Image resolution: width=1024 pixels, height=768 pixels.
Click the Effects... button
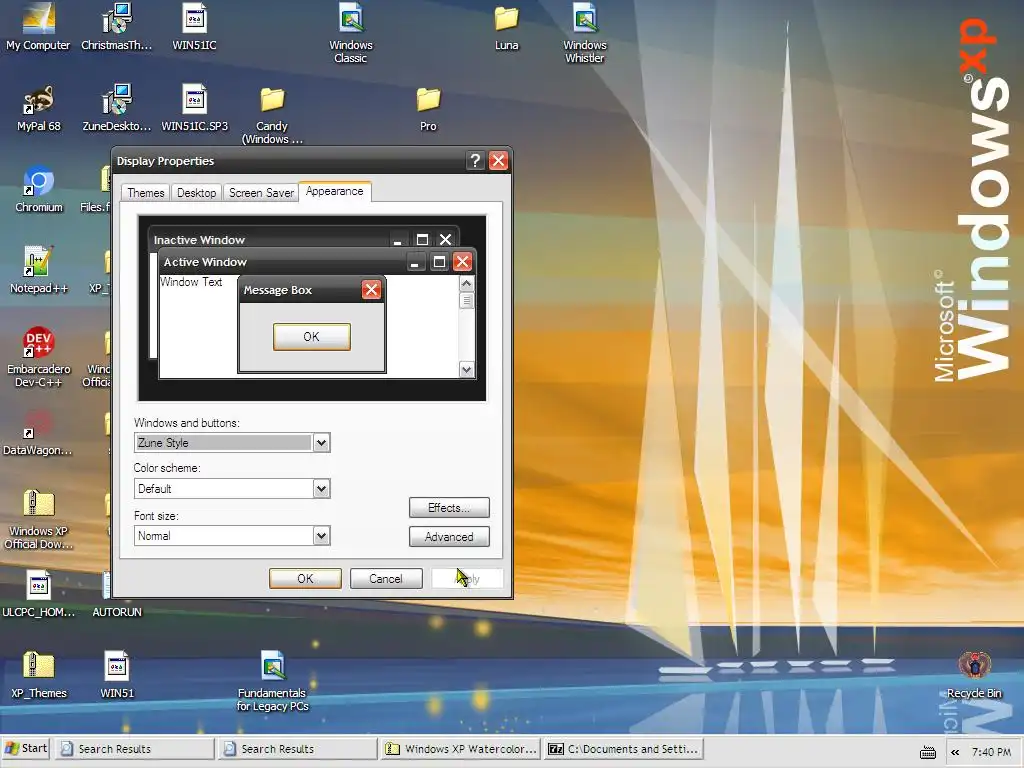pos(449,507)
